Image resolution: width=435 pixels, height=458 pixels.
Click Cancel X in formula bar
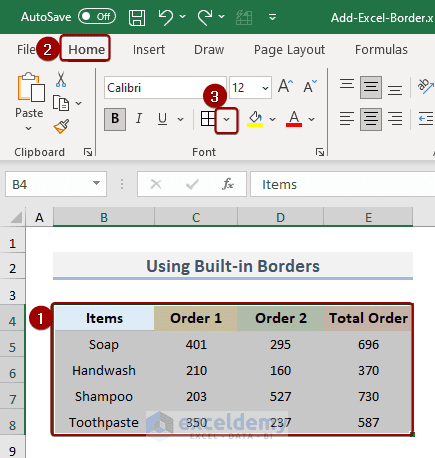click(156, 184)
